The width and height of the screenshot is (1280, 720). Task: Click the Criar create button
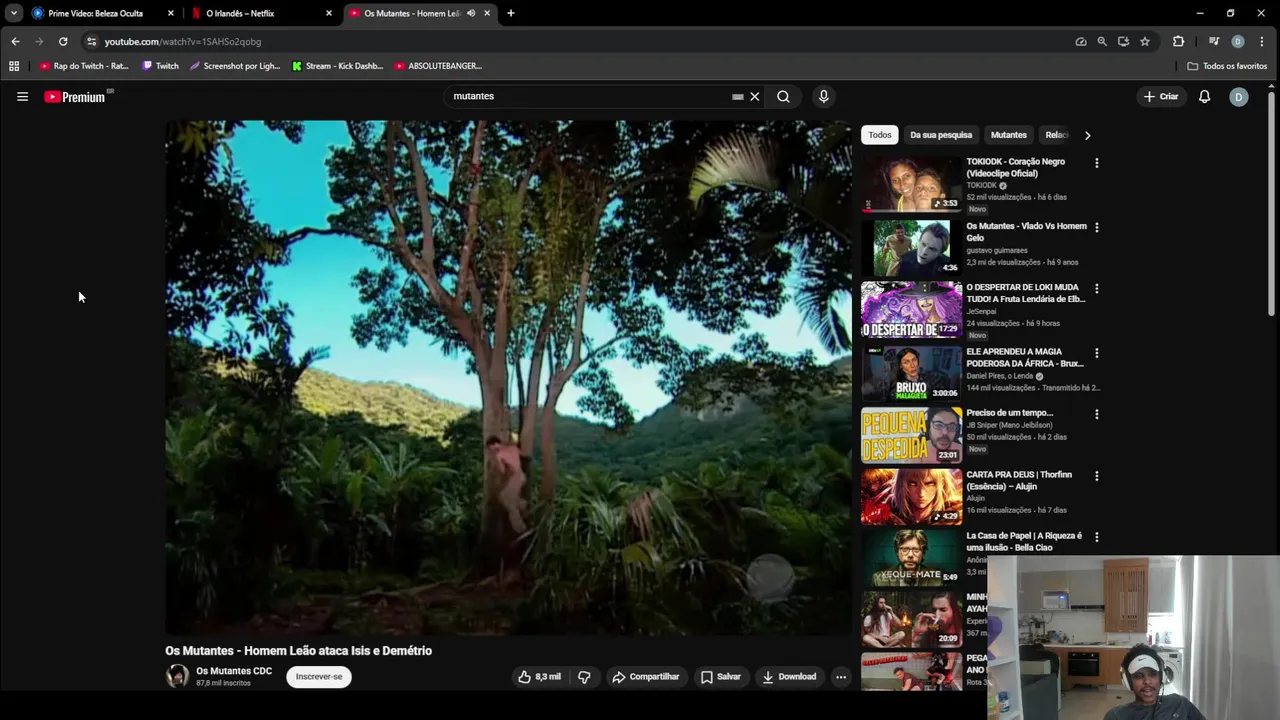pyautogui.click(x=1161, y=97)
